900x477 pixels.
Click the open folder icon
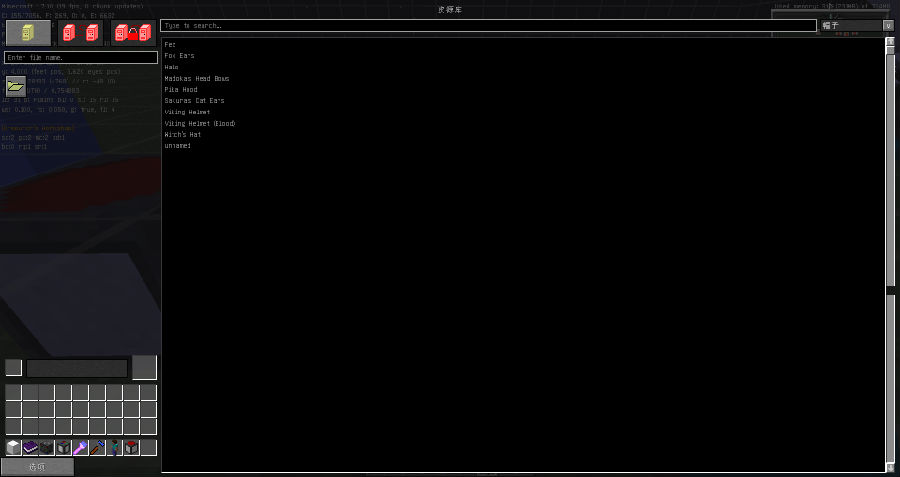coord(15,86)
